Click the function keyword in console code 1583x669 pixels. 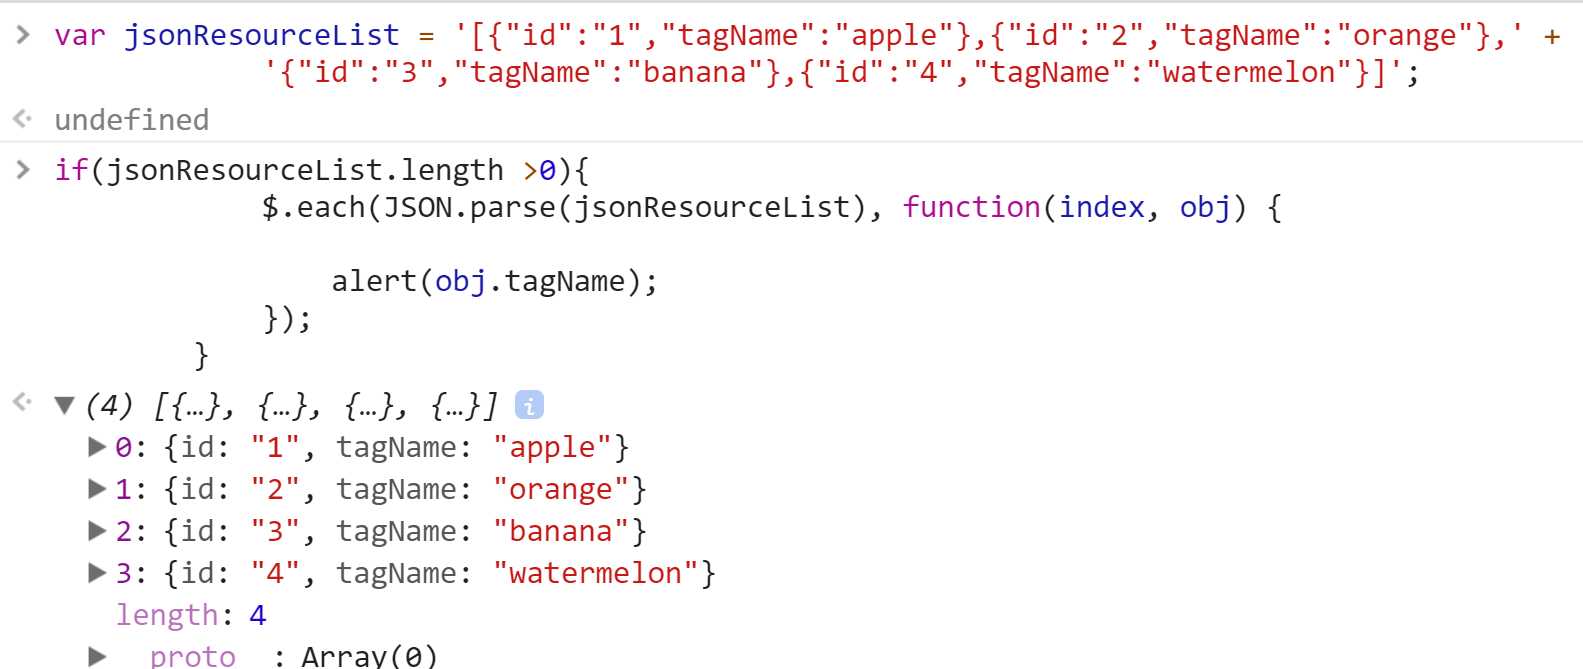[x=971, y=207]
